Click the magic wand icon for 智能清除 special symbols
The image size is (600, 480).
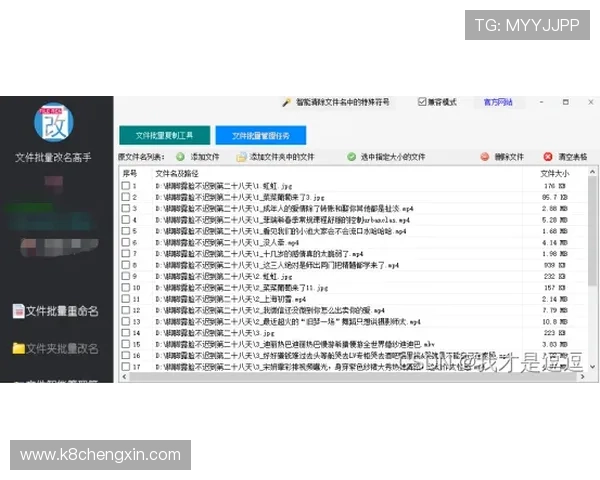[x=286, y=103]
